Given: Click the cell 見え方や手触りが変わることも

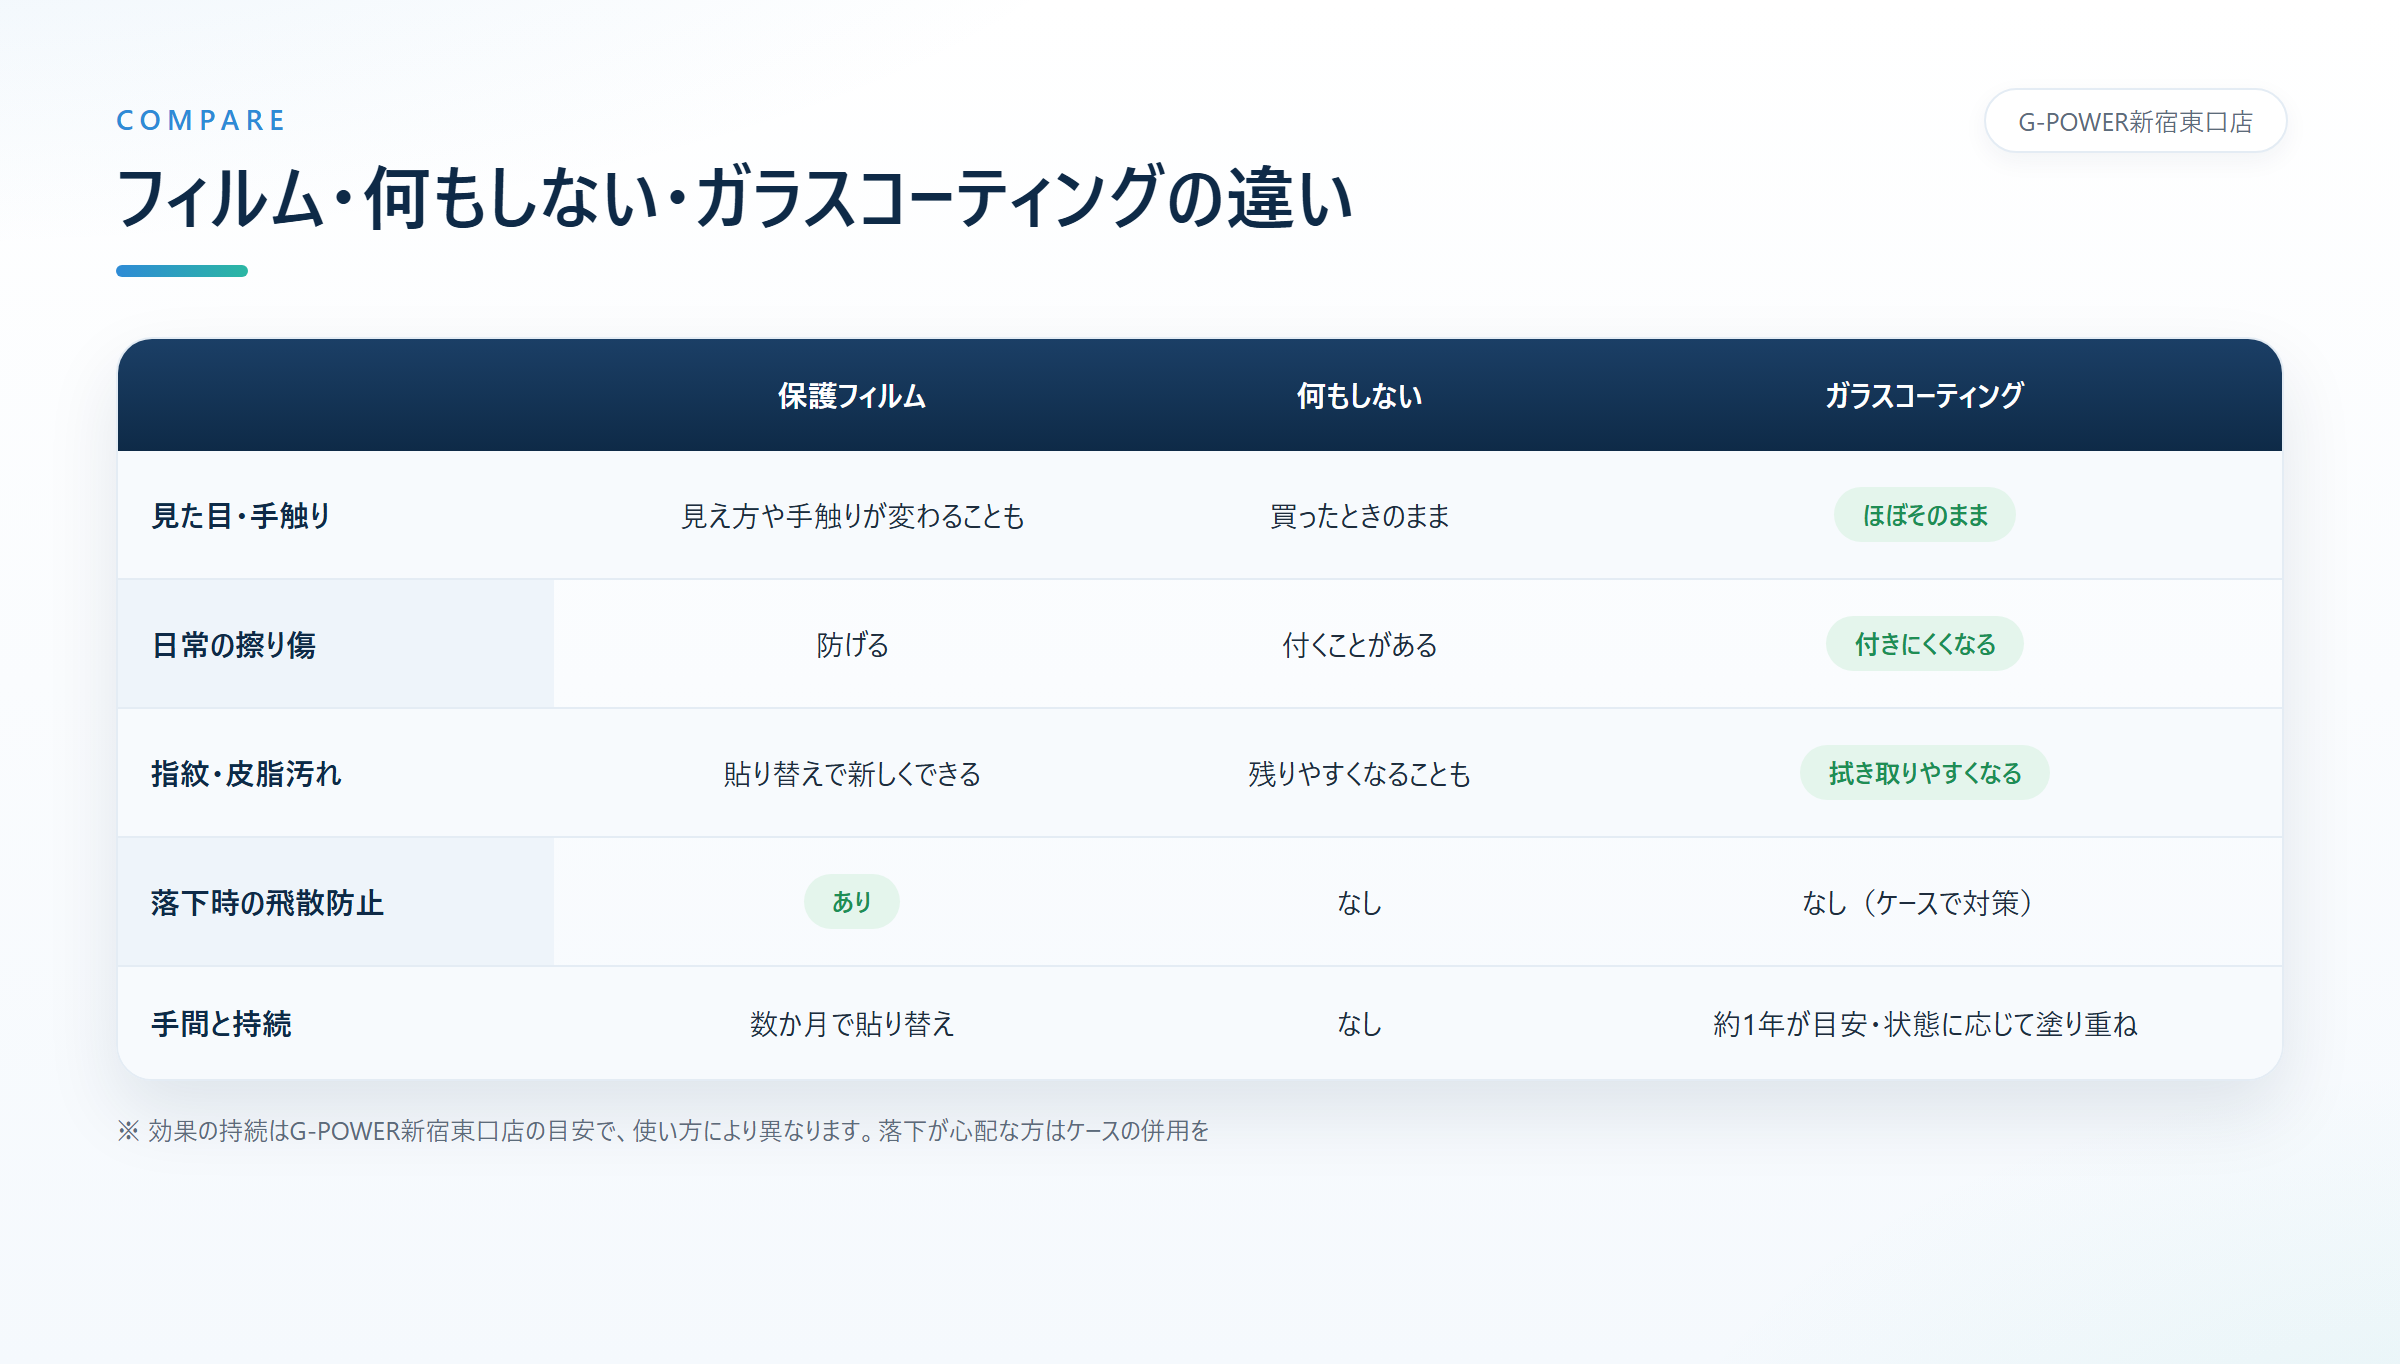Looking at the screenshot, I should coord(852,516).
